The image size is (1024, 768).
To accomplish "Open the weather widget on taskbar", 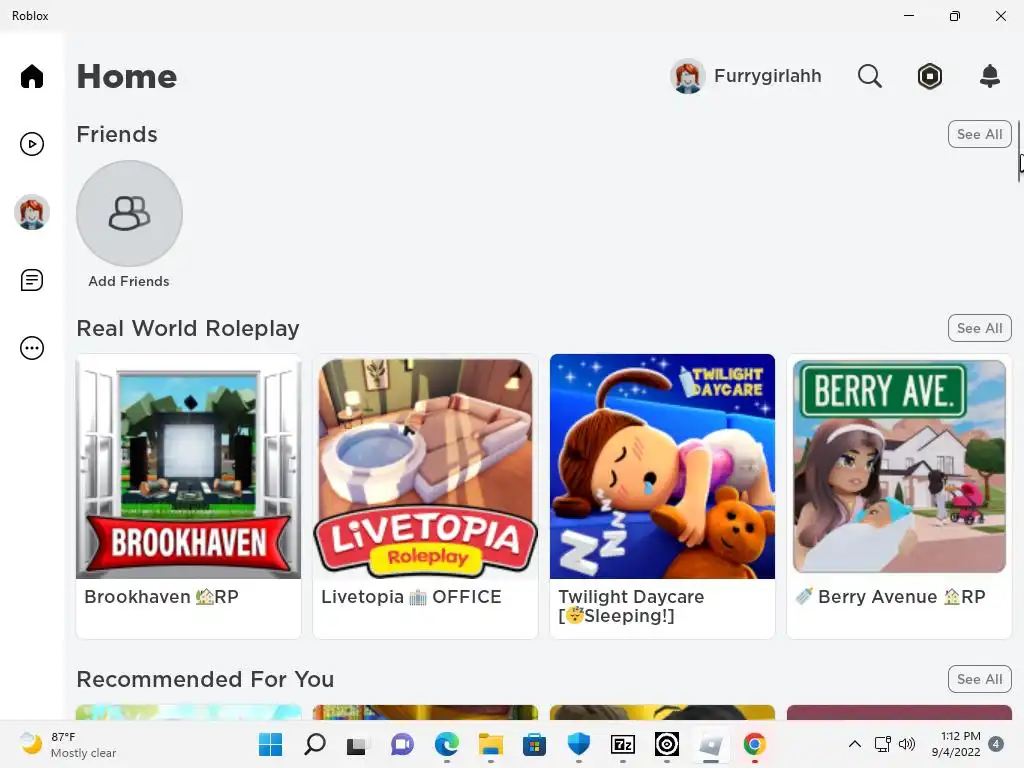I will pyautogui.click(x=68, y=744).
